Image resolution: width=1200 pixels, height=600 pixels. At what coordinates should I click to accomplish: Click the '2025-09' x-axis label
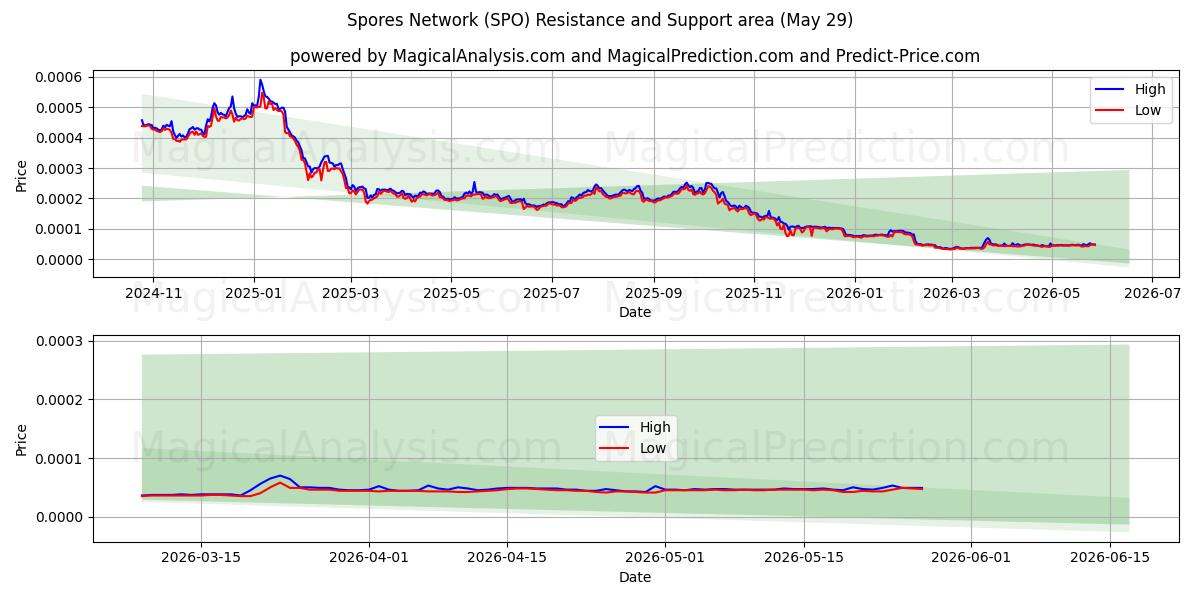tap(654, 294)
